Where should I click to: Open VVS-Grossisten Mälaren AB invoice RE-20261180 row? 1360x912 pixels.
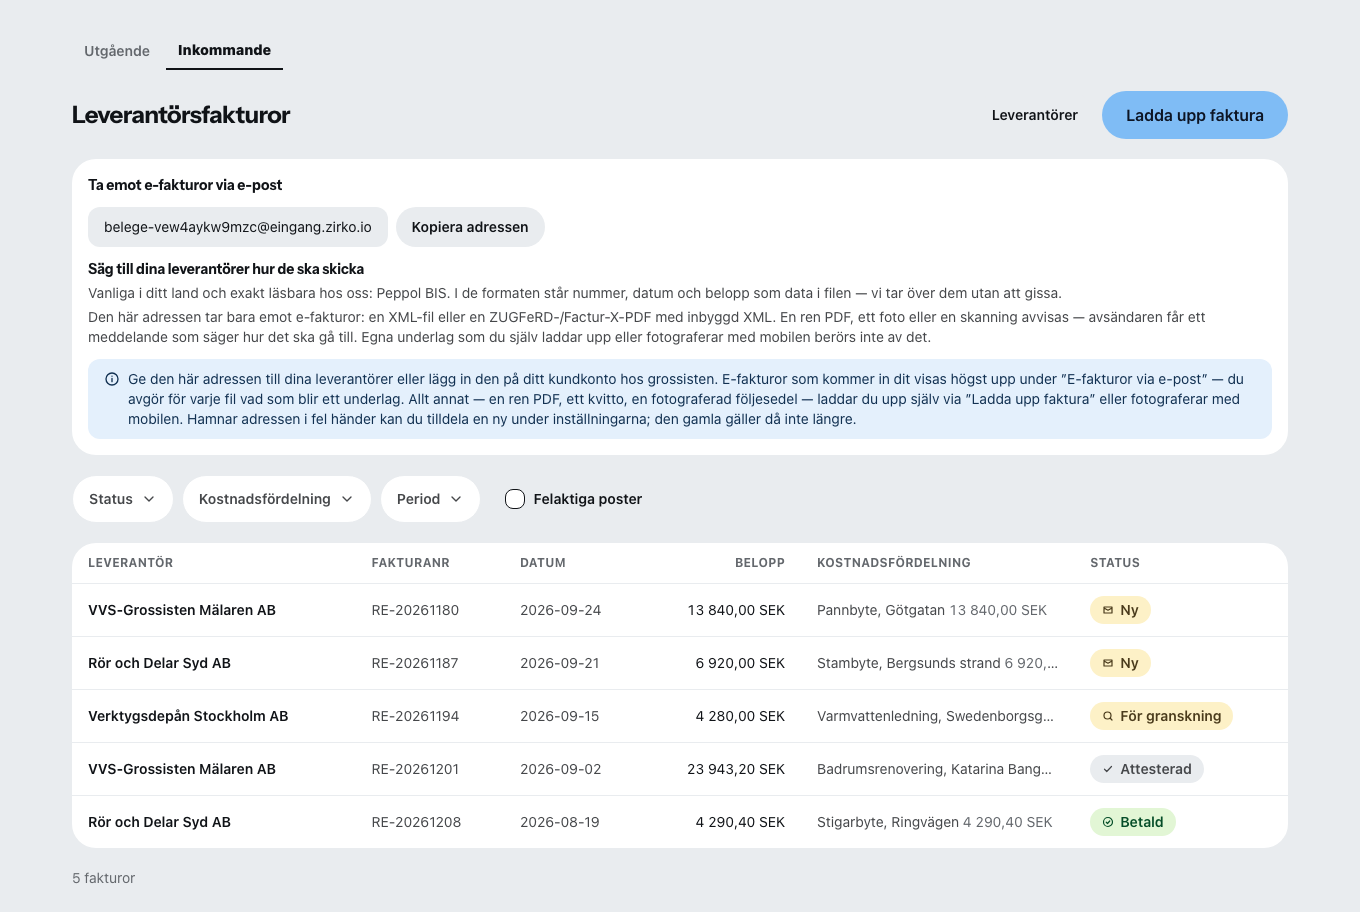point(680,610)
